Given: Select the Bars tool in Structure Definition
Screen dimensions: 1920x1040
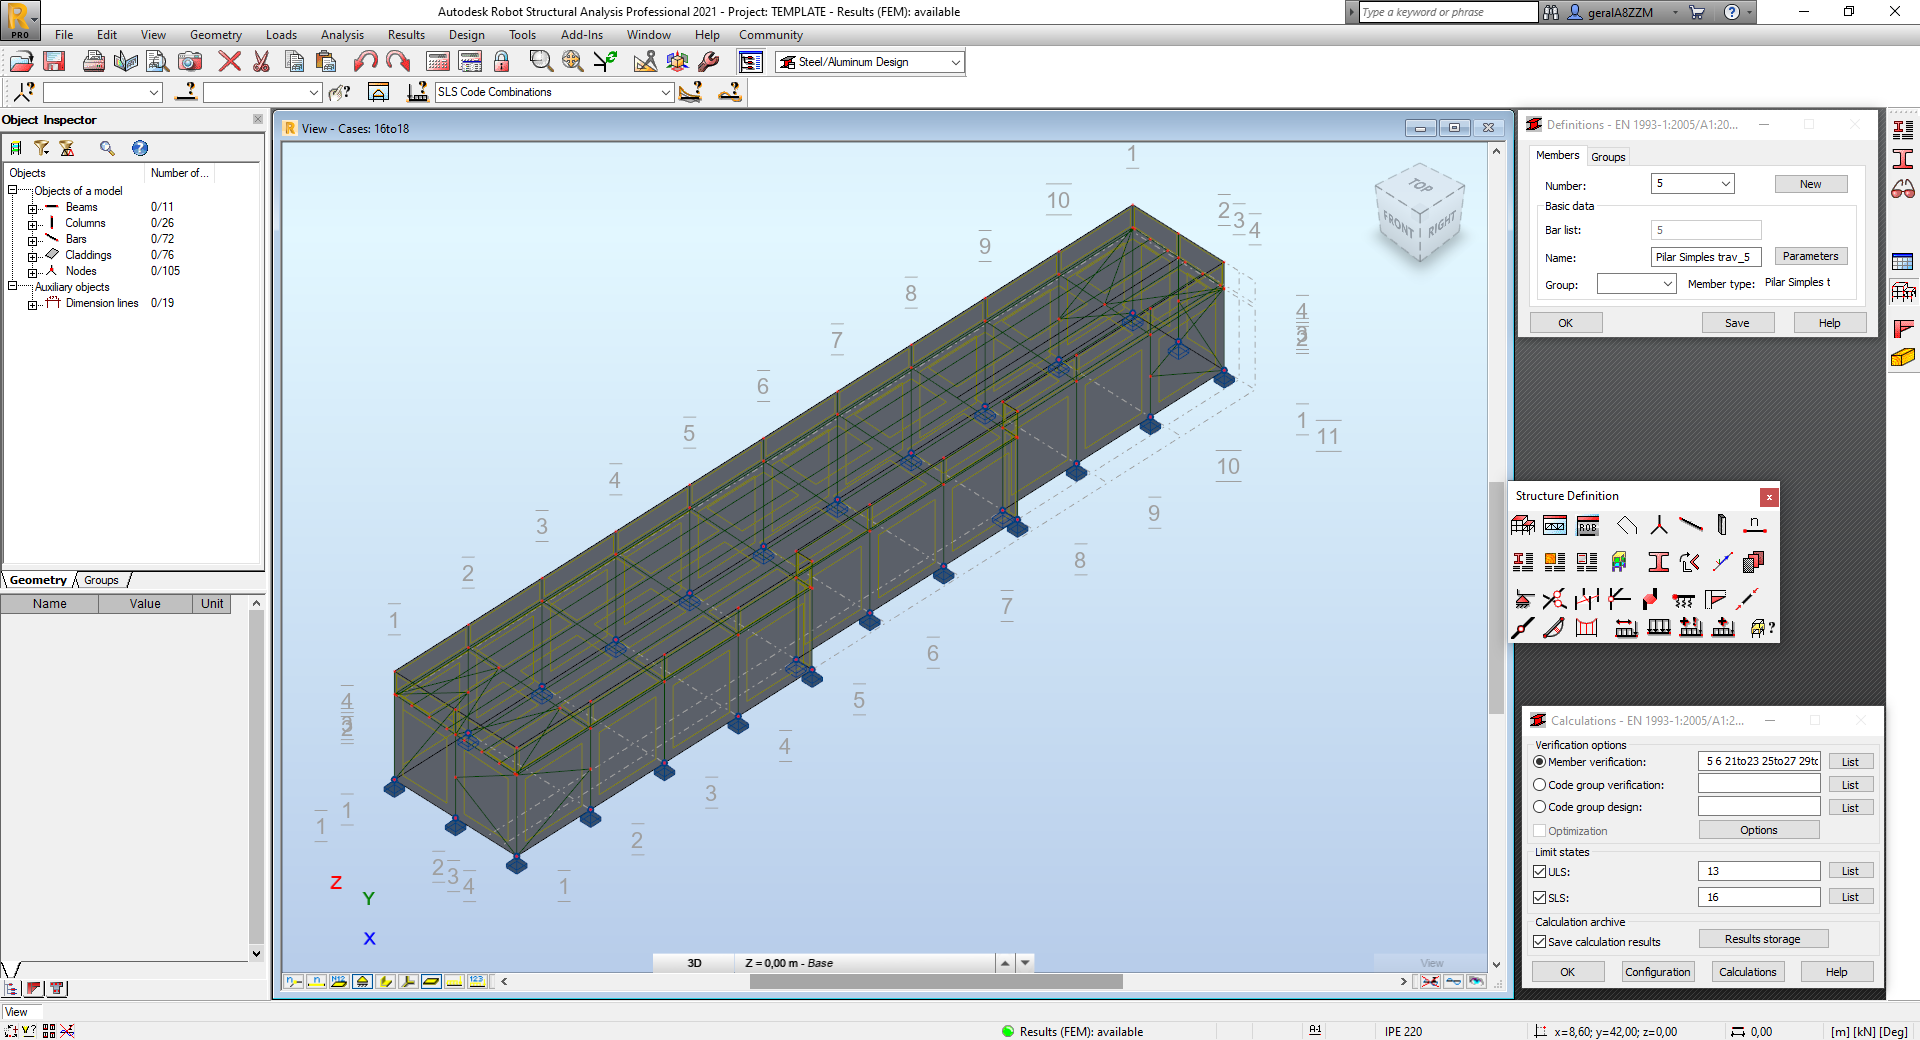Looking at the screenshot, I should (1690, 525).
